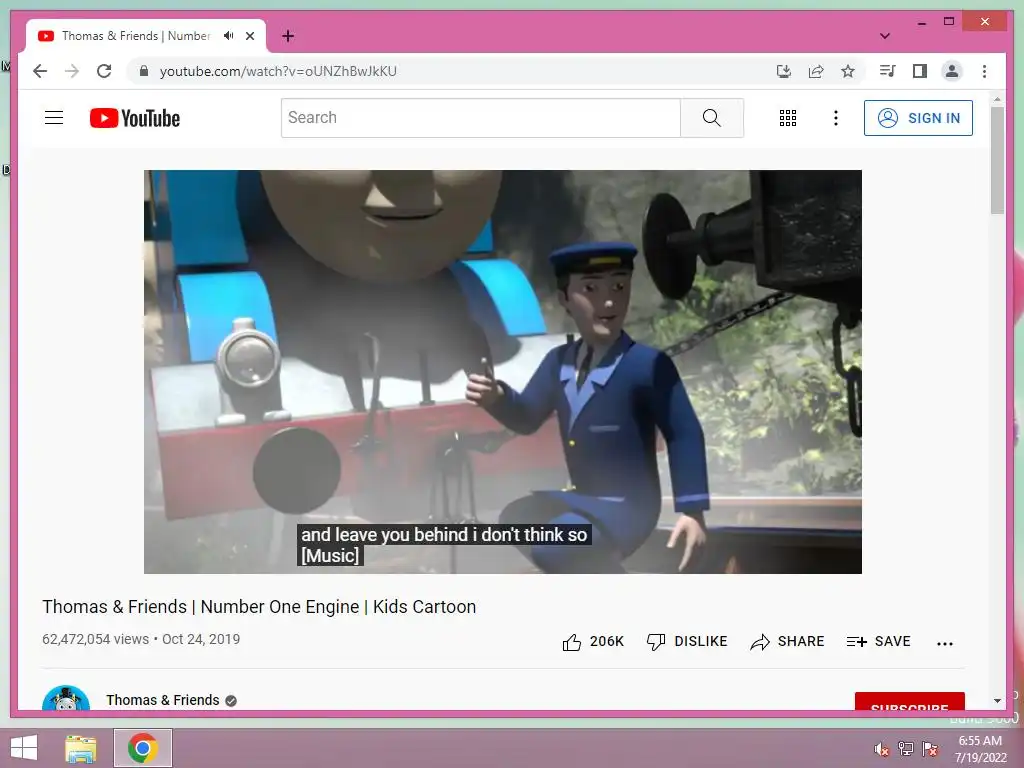1024x768 pixels.
Task: Open the Windows Start menu
Action: point(24,748)
